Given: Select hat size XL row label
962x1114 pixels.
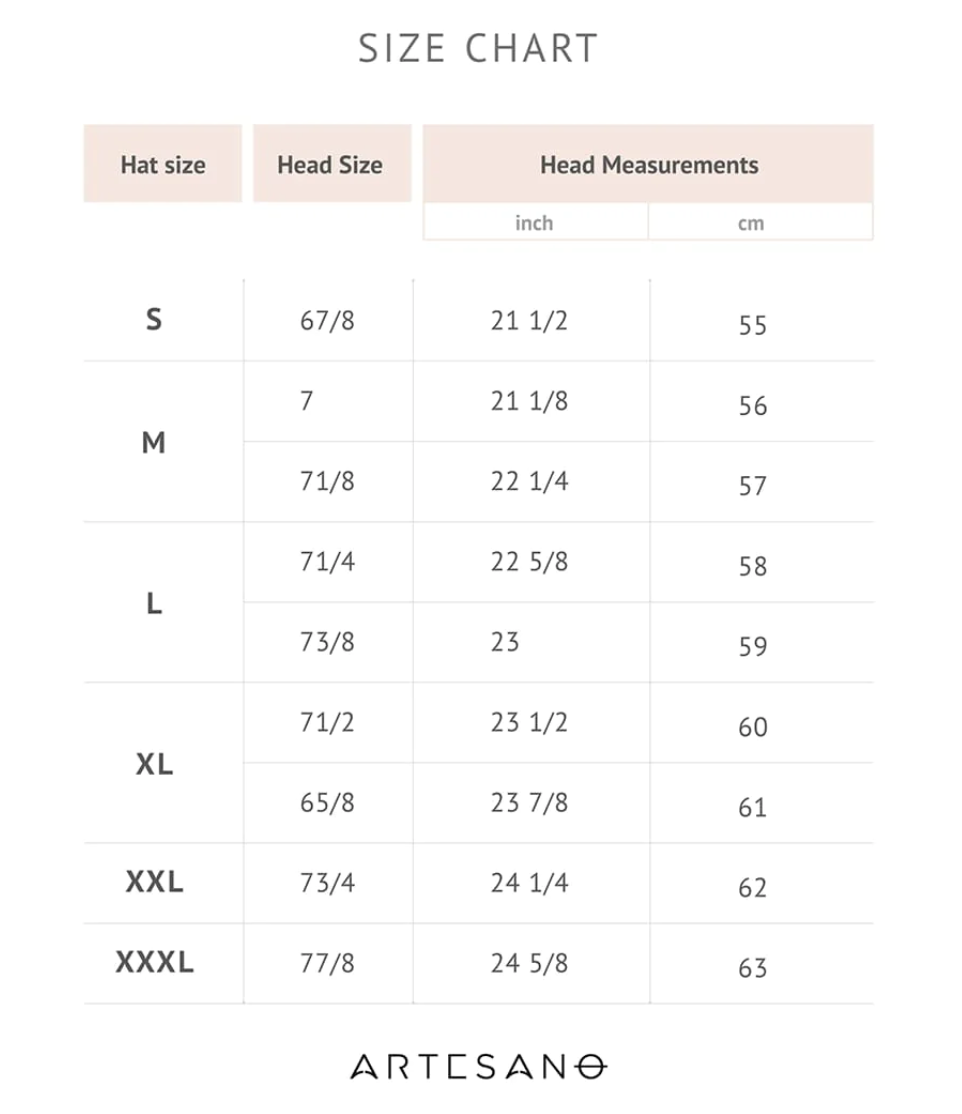Looking at the screenshot, I should (x=154, y=764).
